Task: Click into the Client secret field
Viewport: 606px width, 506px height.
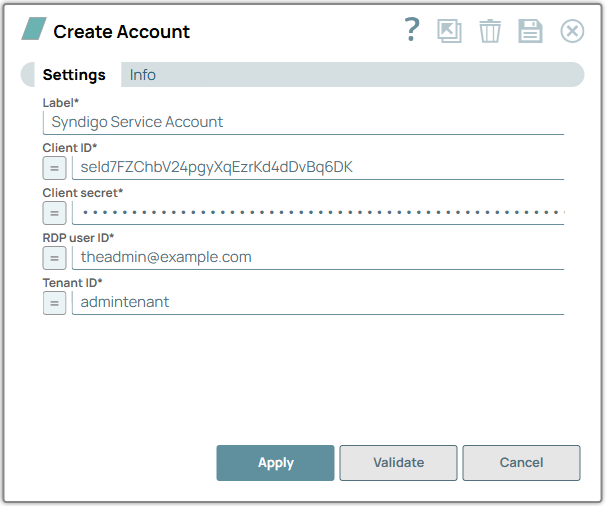Action: (x=318, y=212)
